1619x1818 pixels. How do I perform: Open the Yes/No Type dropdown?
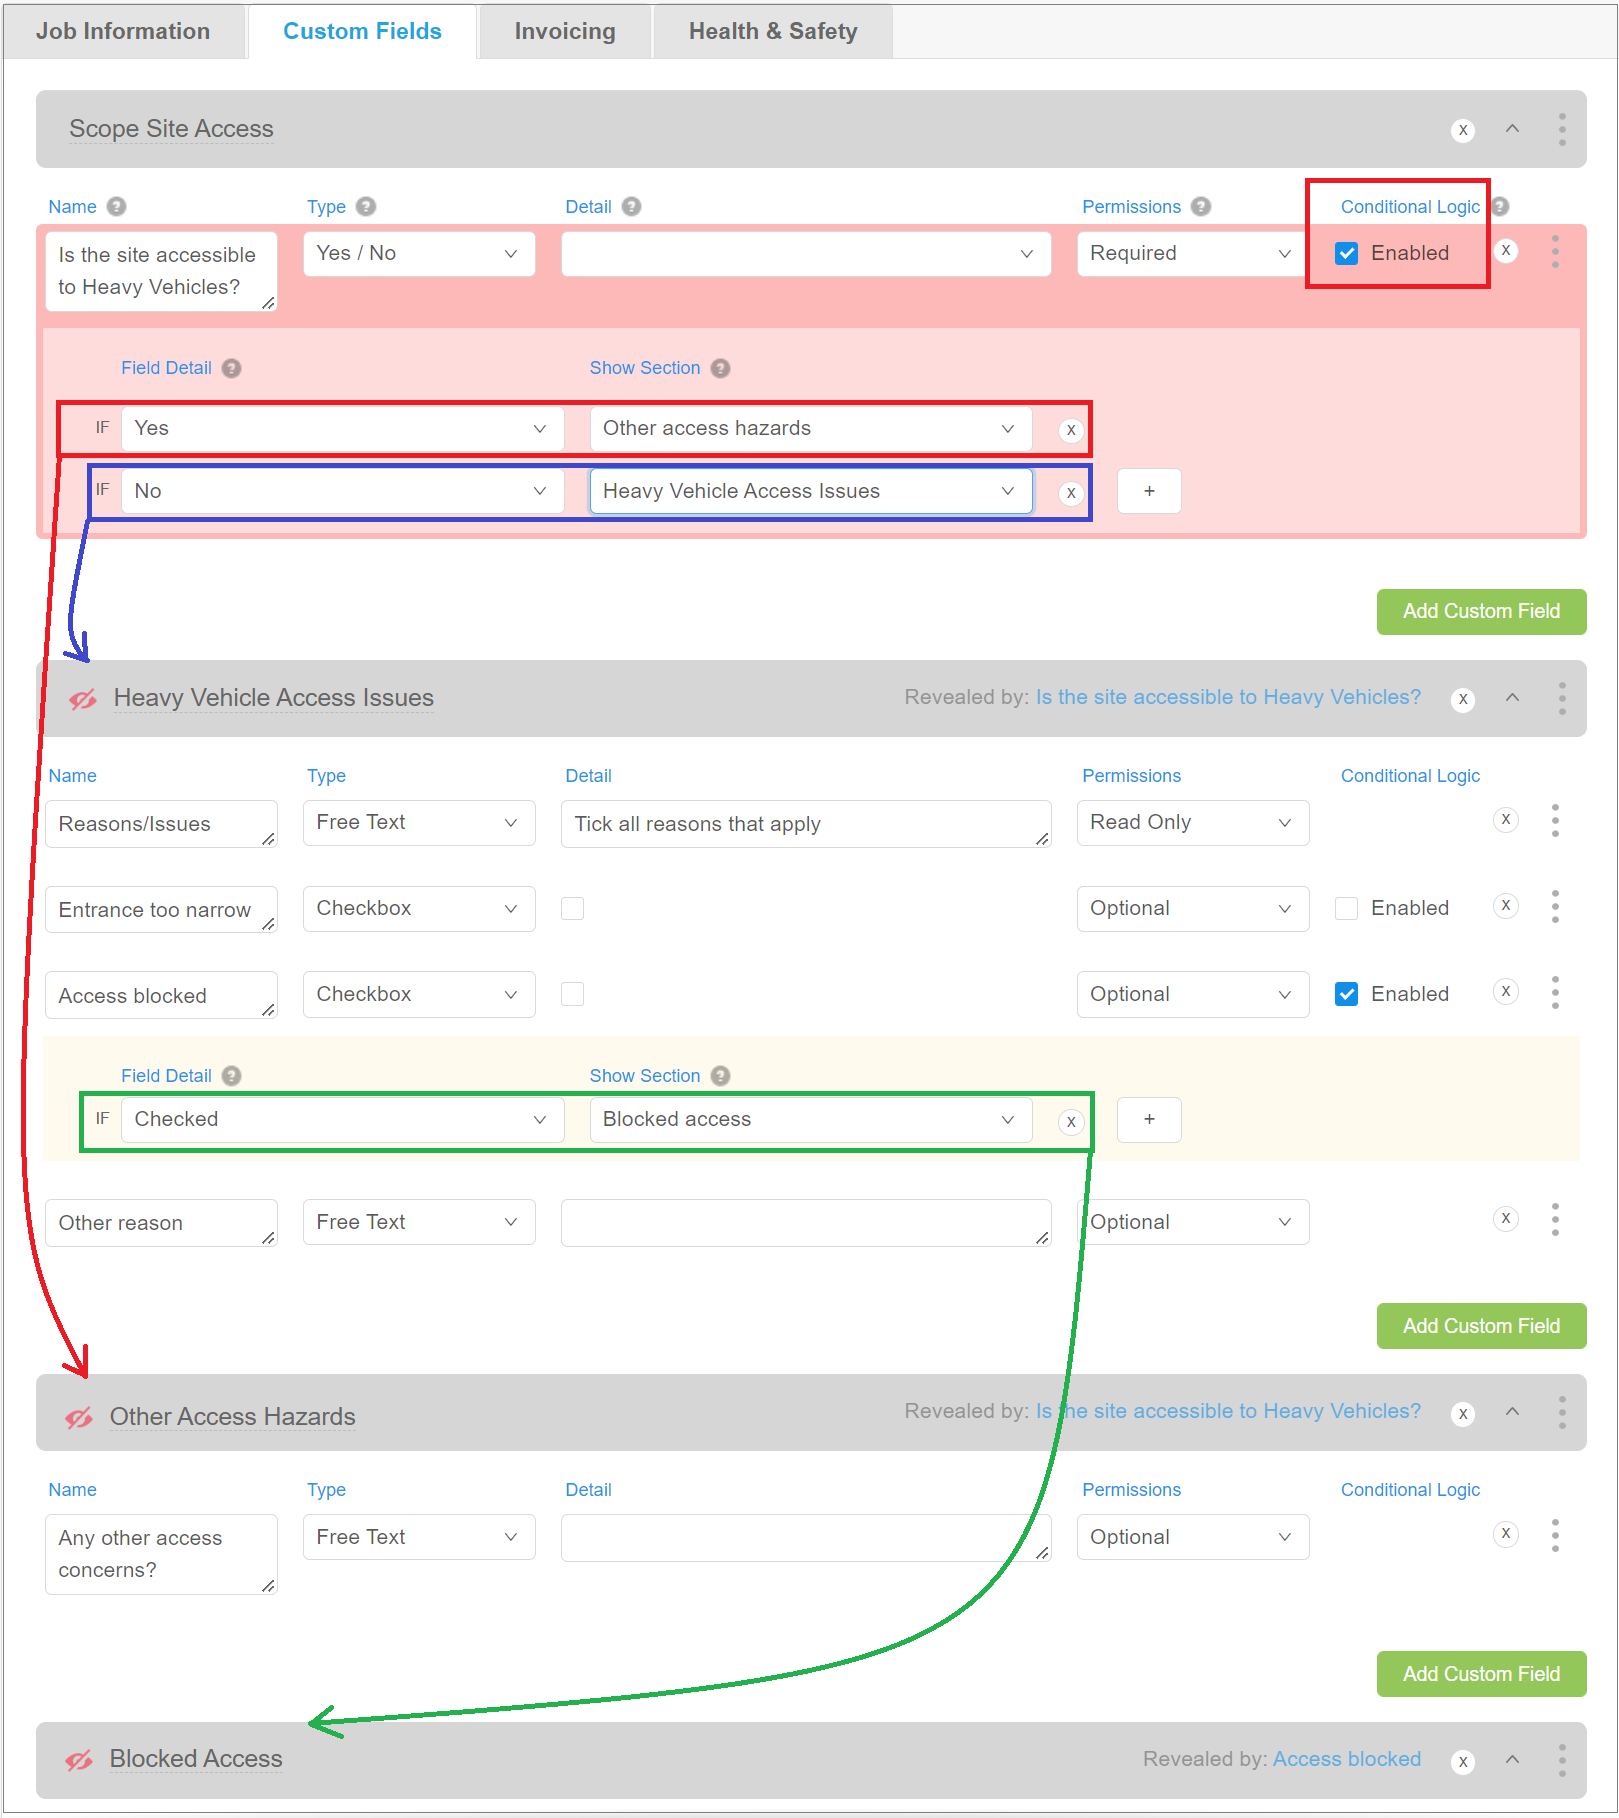[x=418, y=253]
